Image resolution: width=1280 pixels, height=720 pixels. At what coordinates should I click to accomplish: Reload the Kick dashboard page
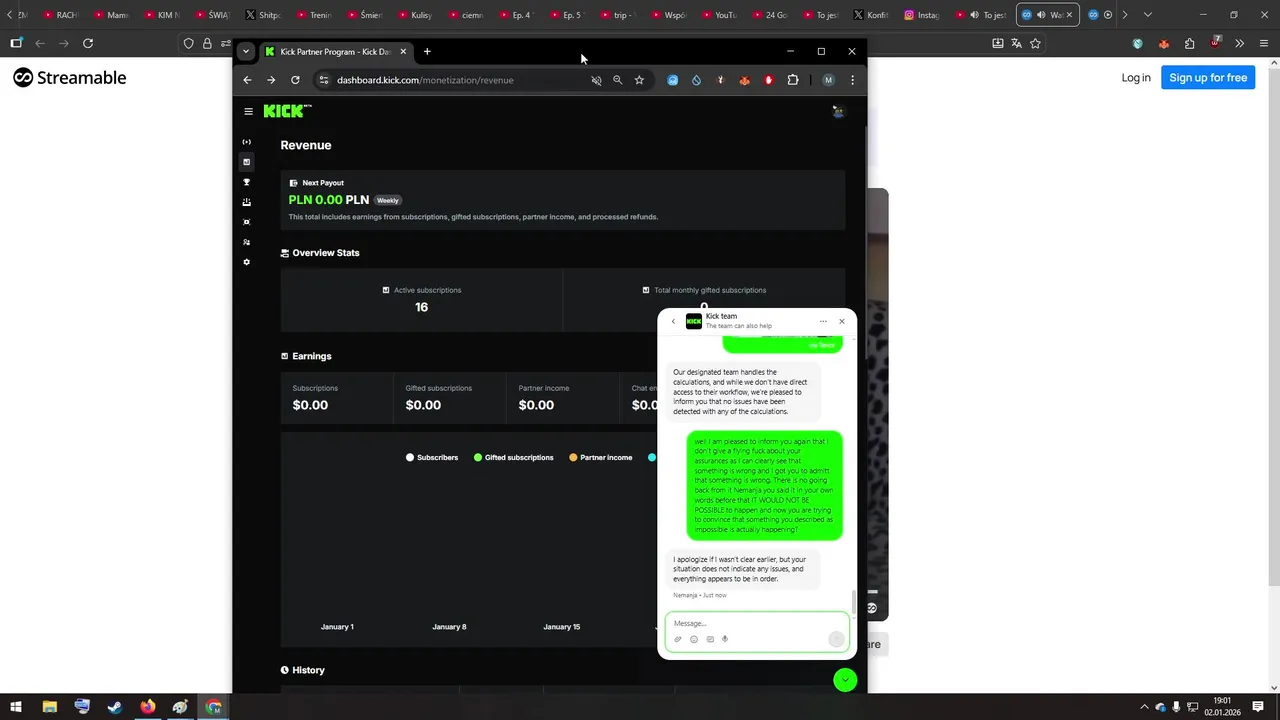[295, 80]
